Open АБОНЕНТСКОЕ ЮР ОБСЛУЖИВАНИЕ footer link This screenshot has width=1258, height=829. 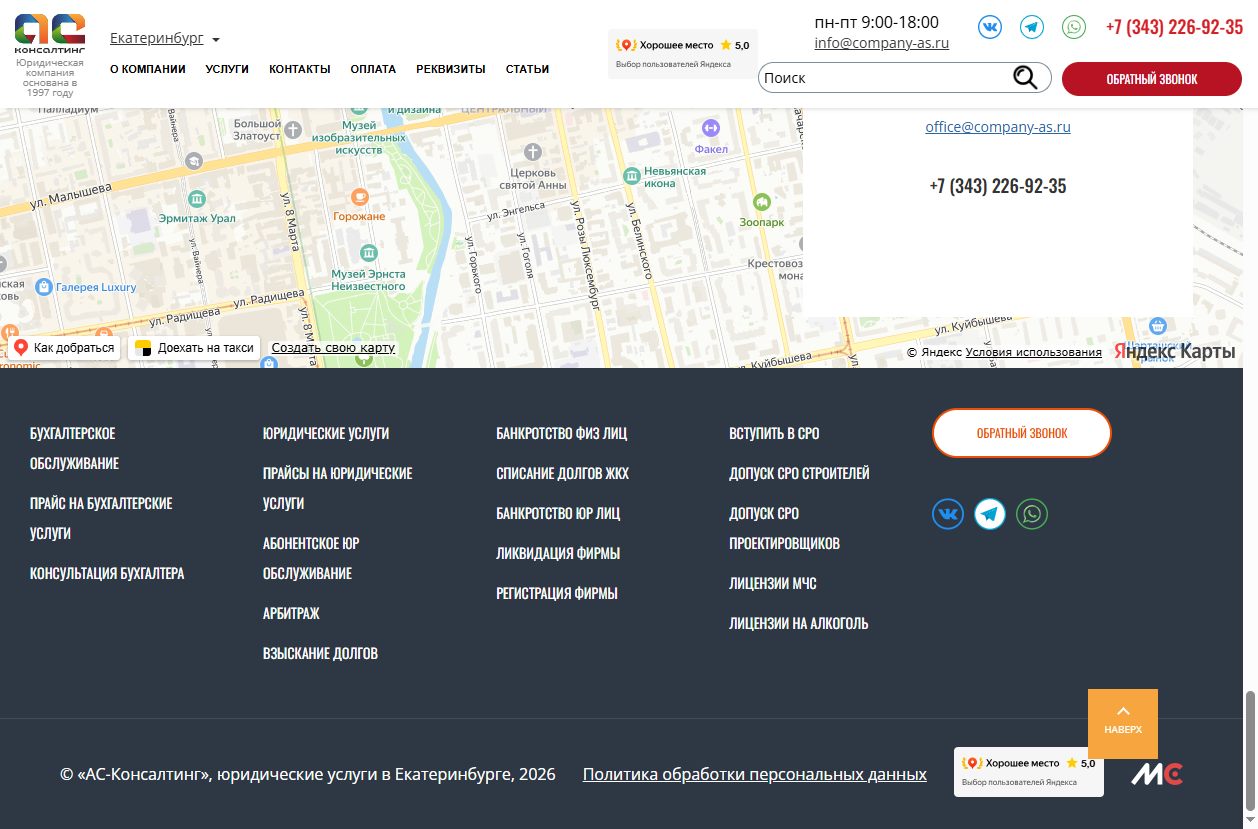tap(311, 558)
